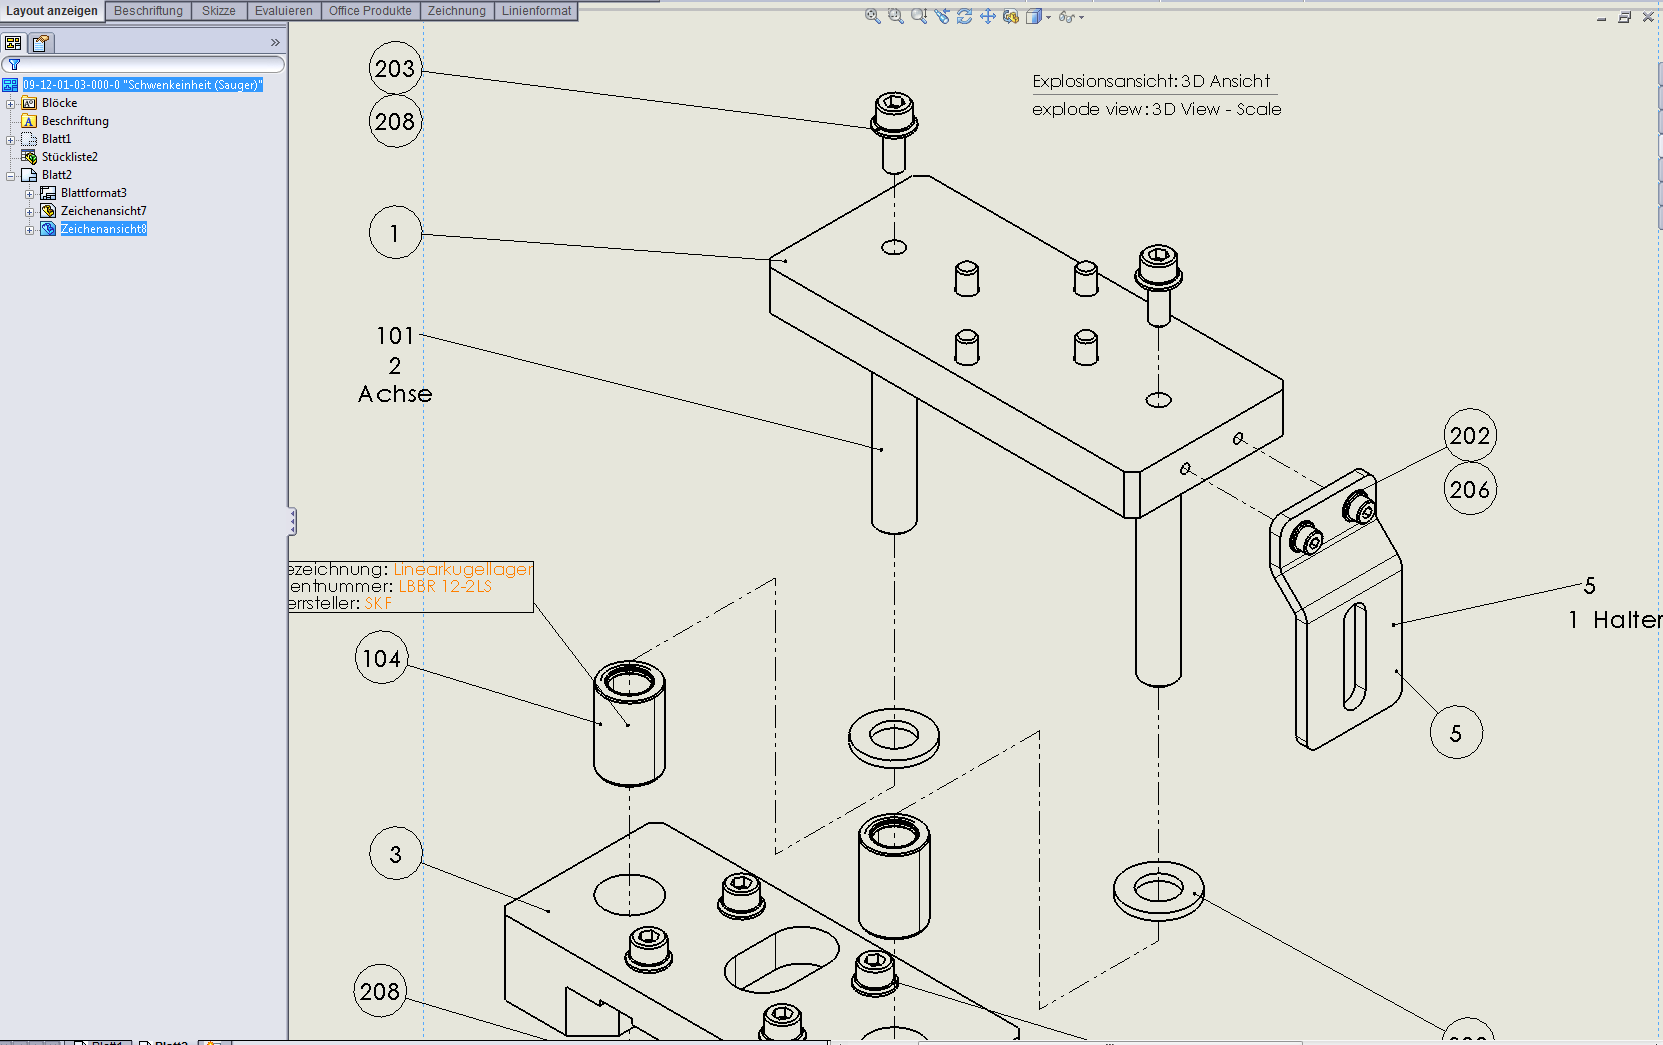Click the 3D drawing view icon
Viewport: 1663px width, 1045px height.
(x=1011, y=16)
